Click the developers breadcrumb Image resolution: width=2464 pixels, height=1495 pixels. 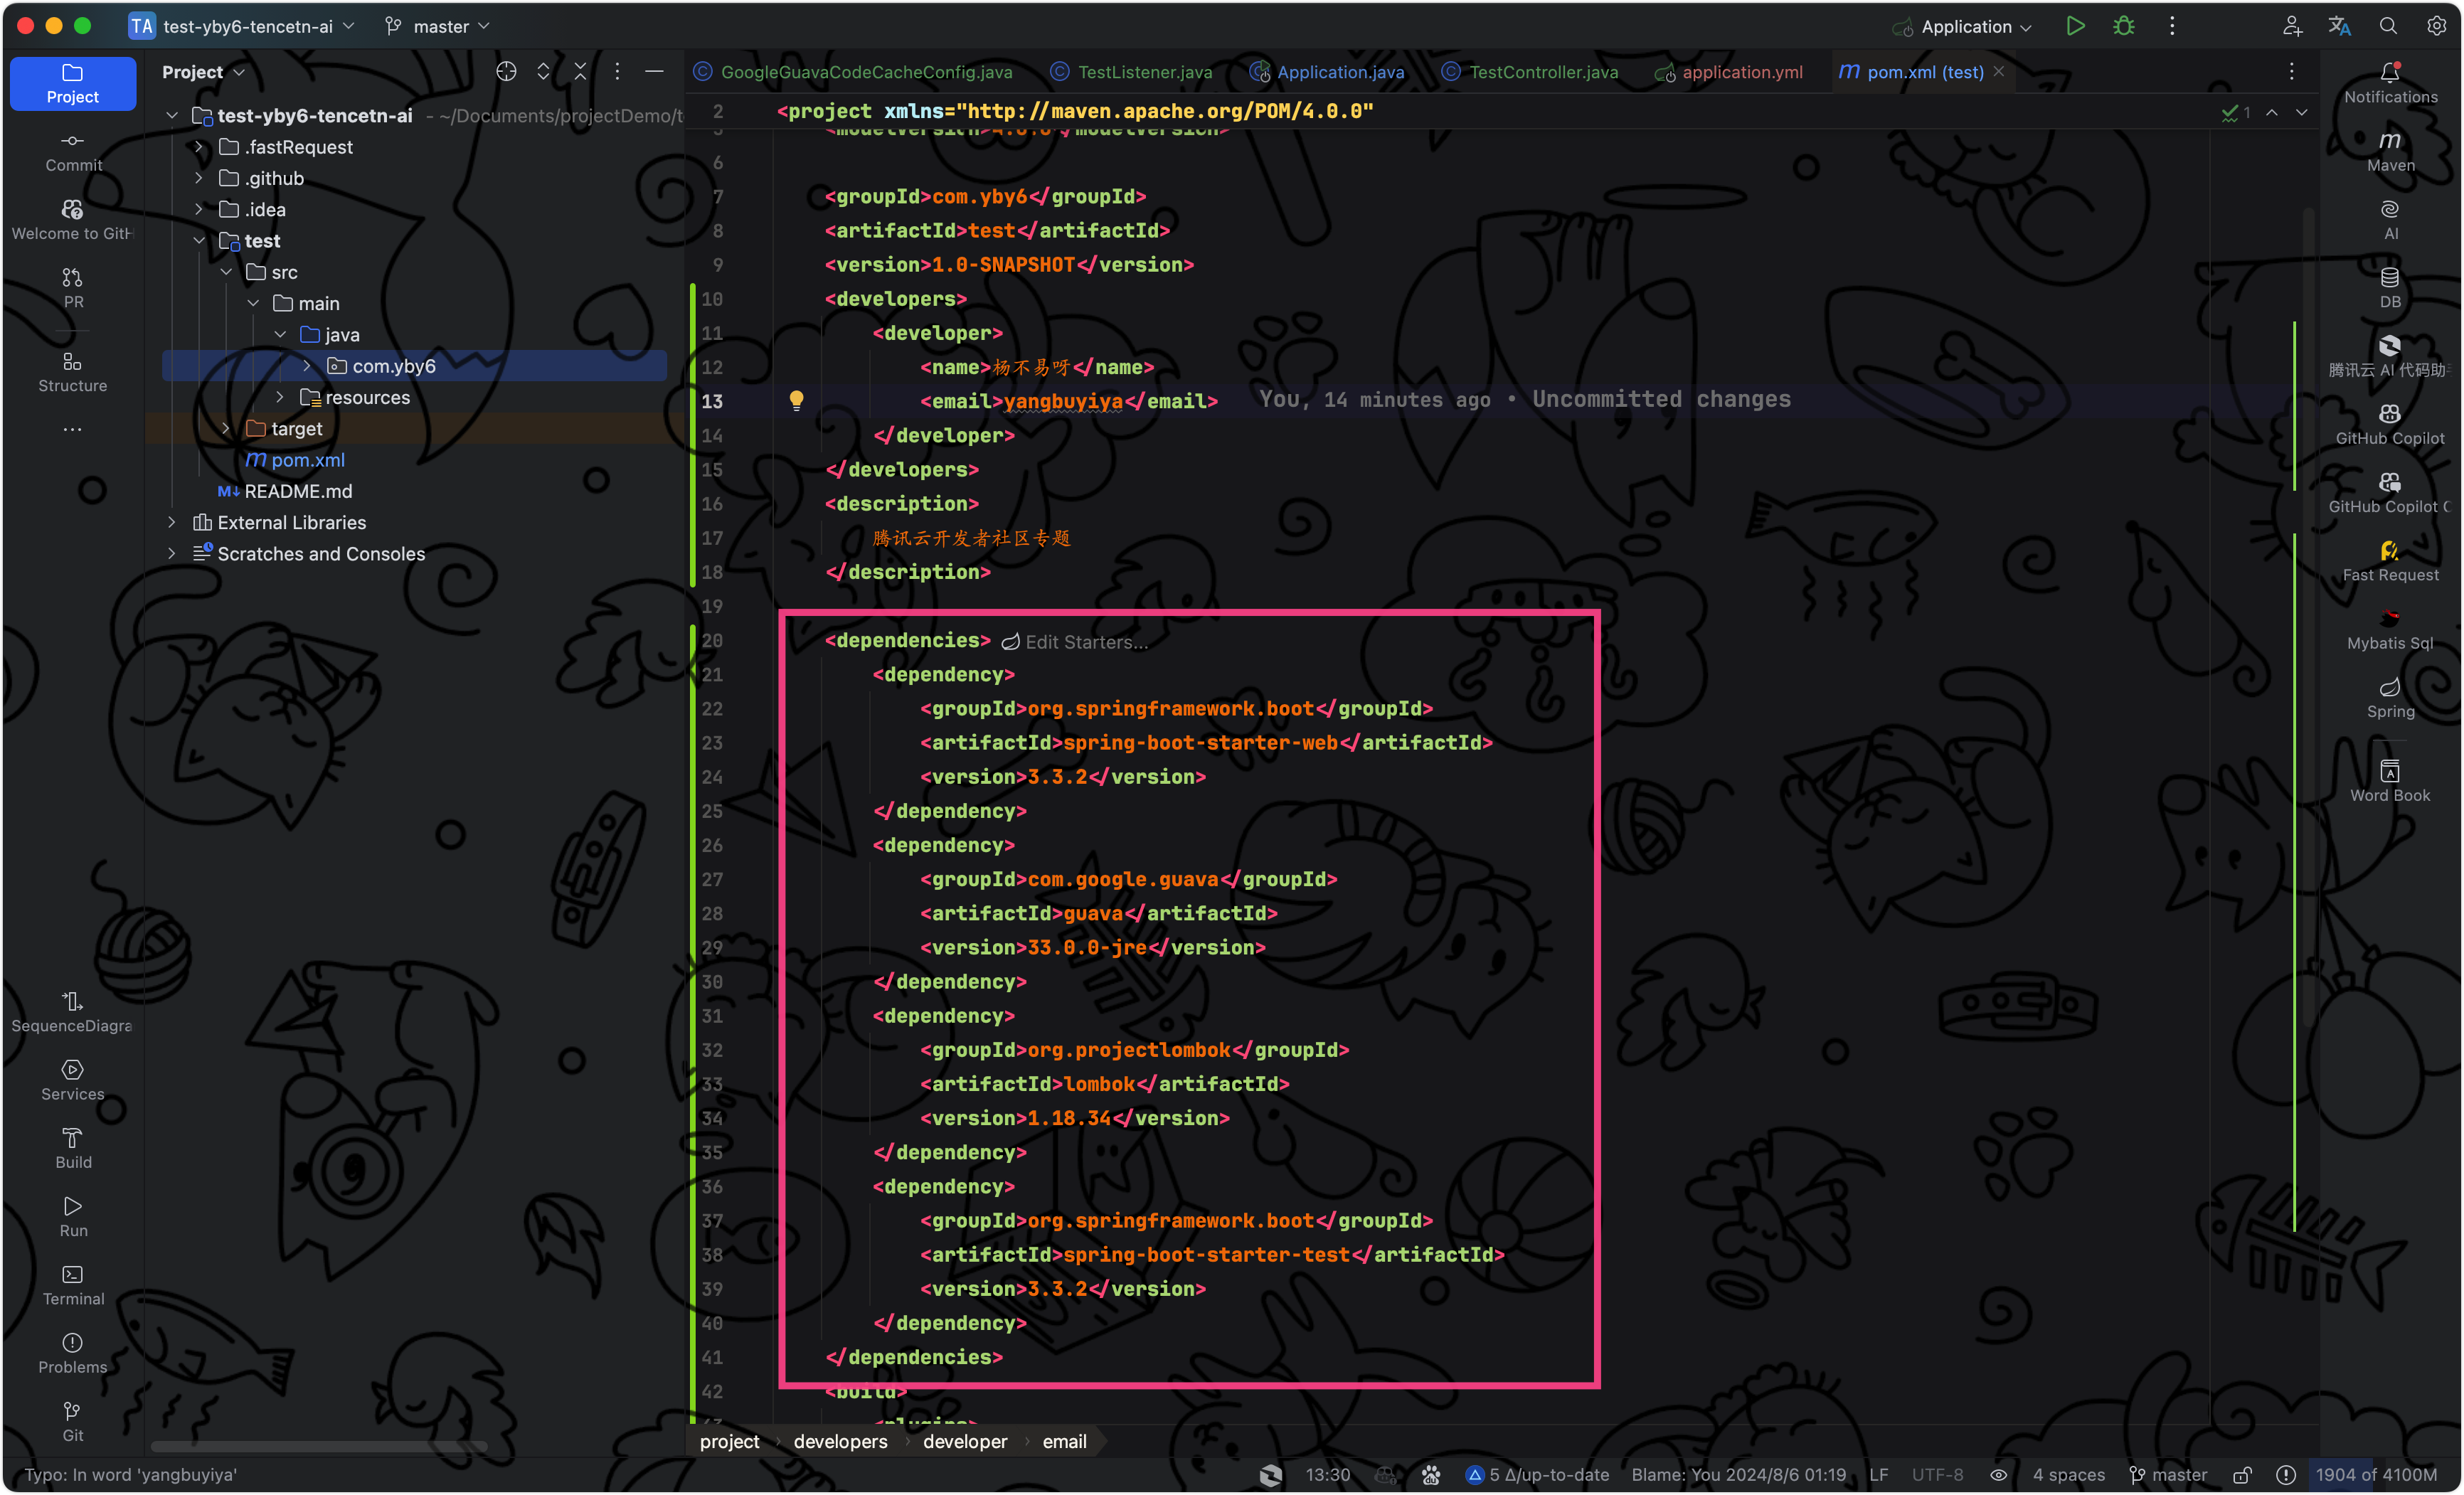[840, 1441]
